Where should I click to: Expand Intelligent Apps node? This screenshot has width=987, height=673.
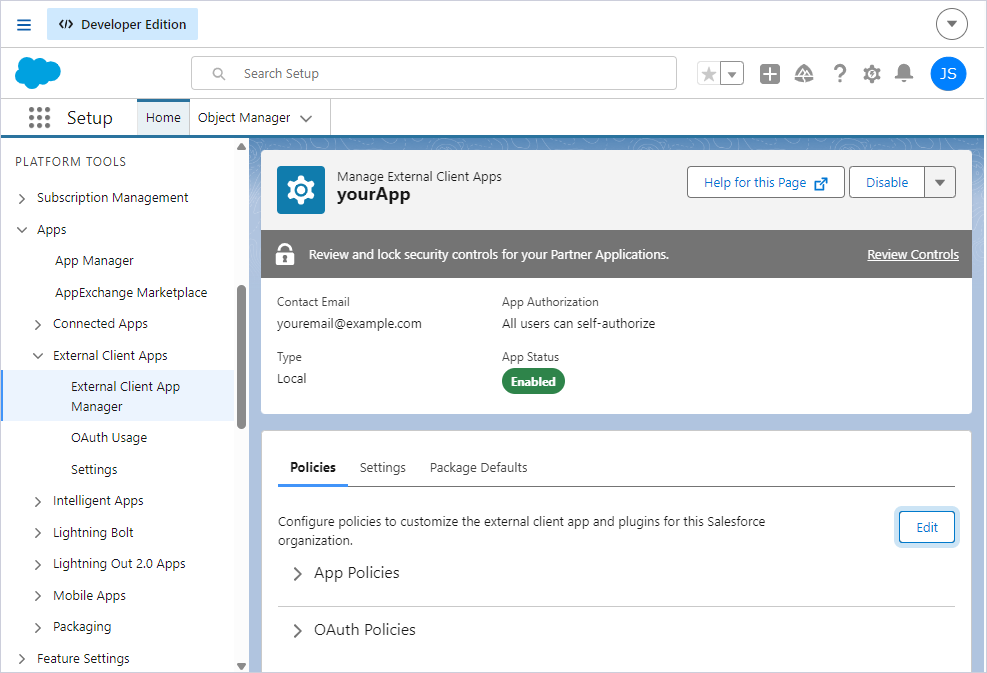coord(38,501)
